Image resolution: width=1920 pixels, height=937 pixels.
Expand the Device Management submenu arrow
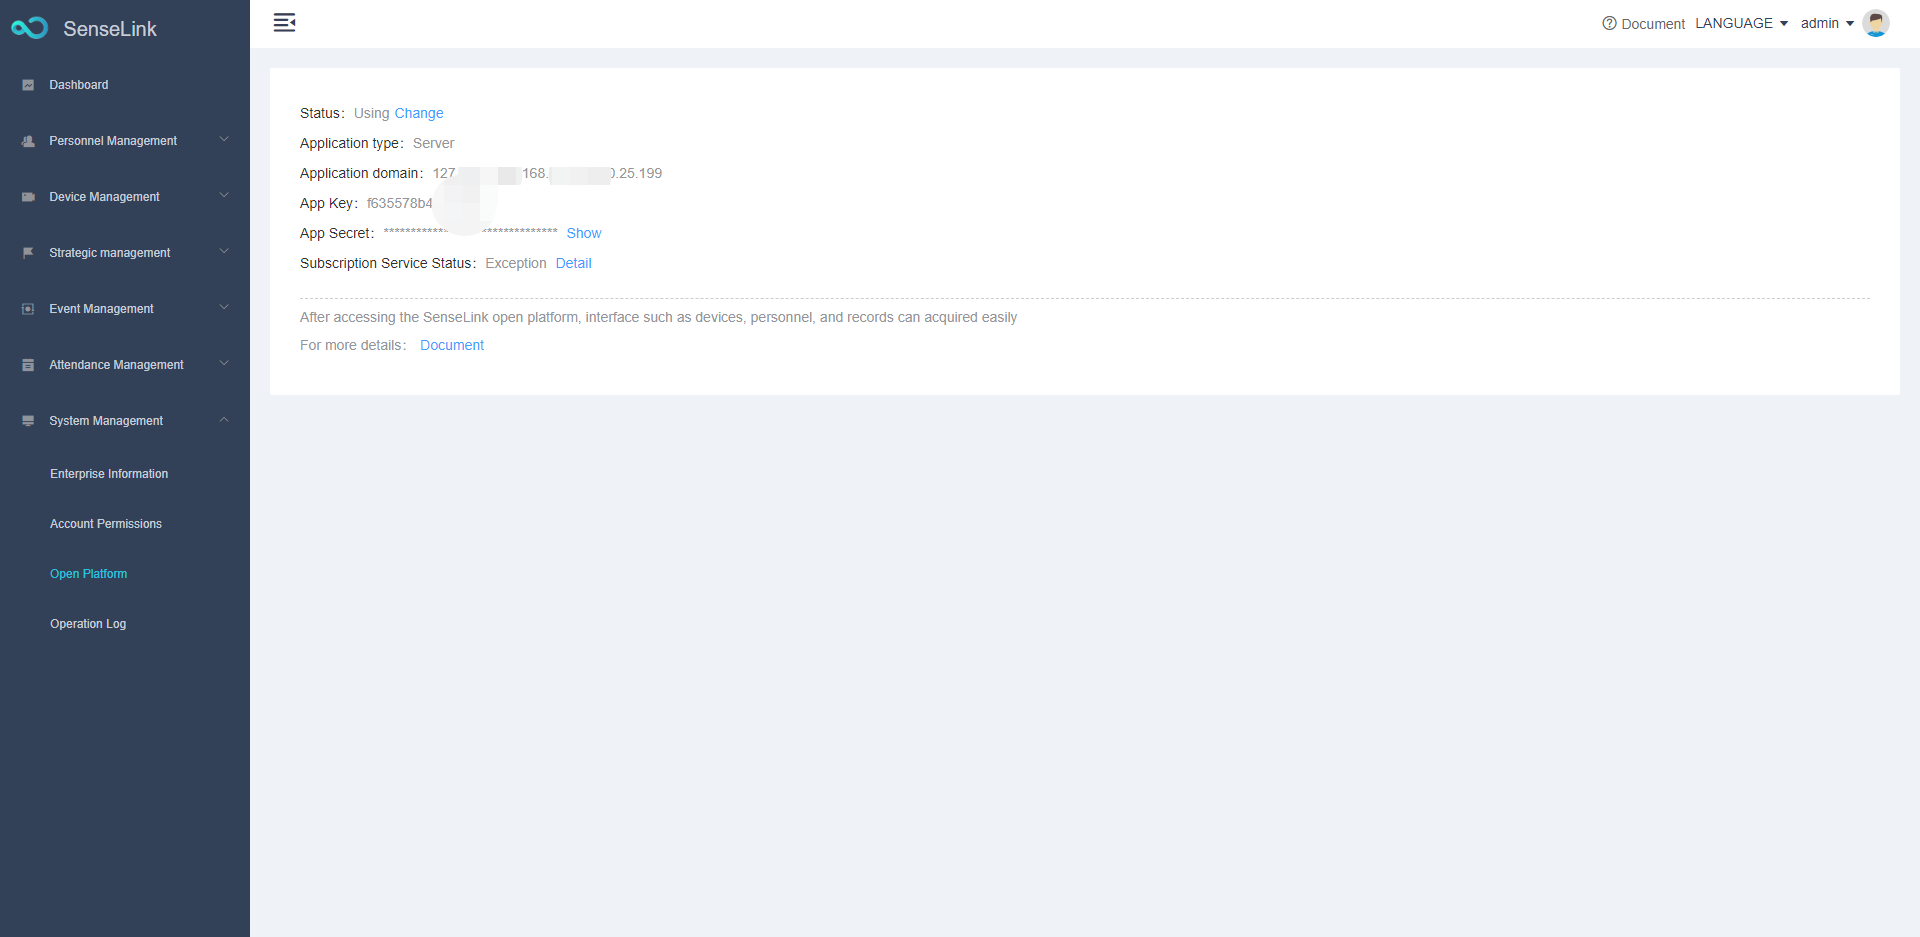click(x=224, y=196)
